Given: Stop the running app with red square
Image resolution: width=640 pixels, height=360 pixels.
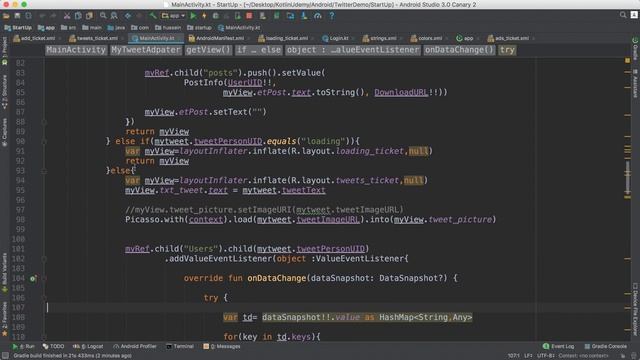Looking at the screenshot, I should [x=249, y=16].
